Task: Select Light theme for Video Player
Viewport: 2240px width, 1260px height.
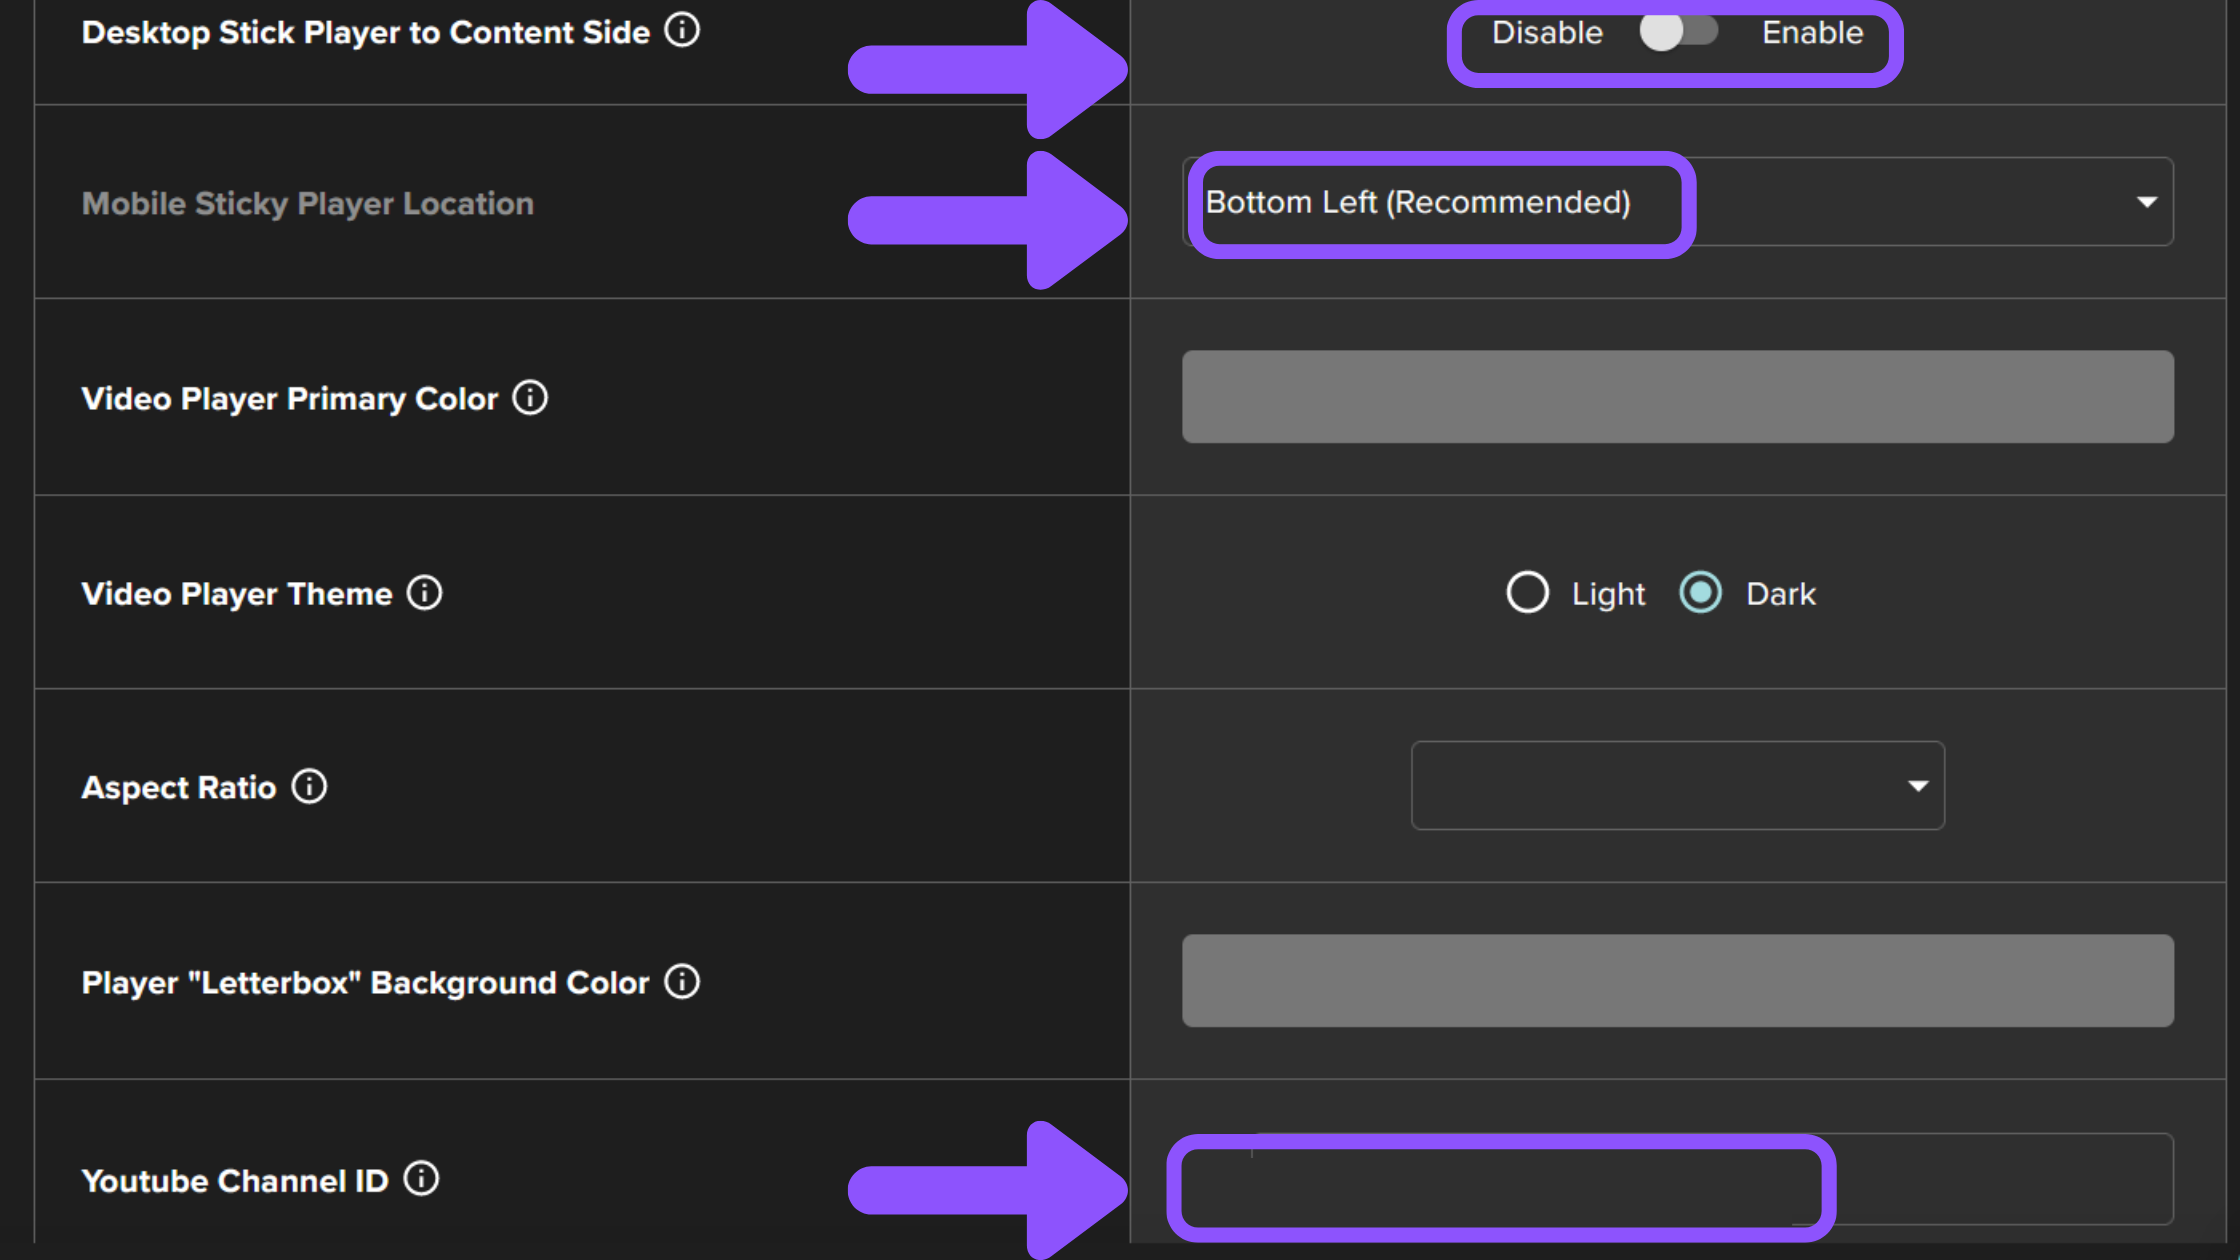Action: click(1525, 592)
